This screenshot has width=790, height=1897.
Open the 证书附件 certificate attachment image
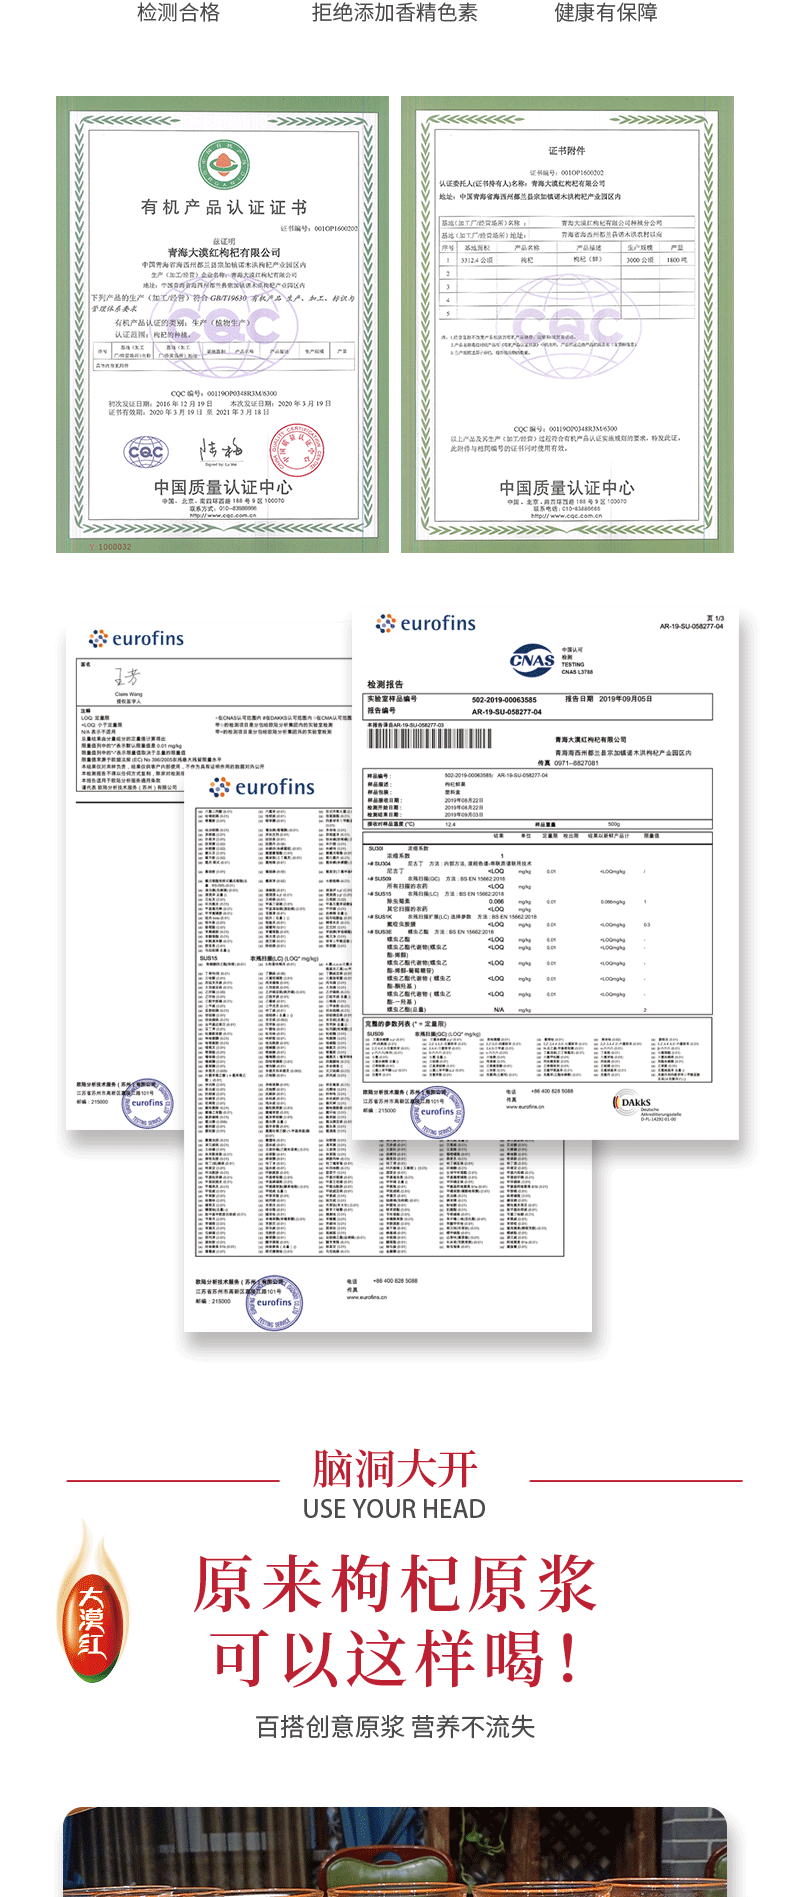tap(567, 324)
